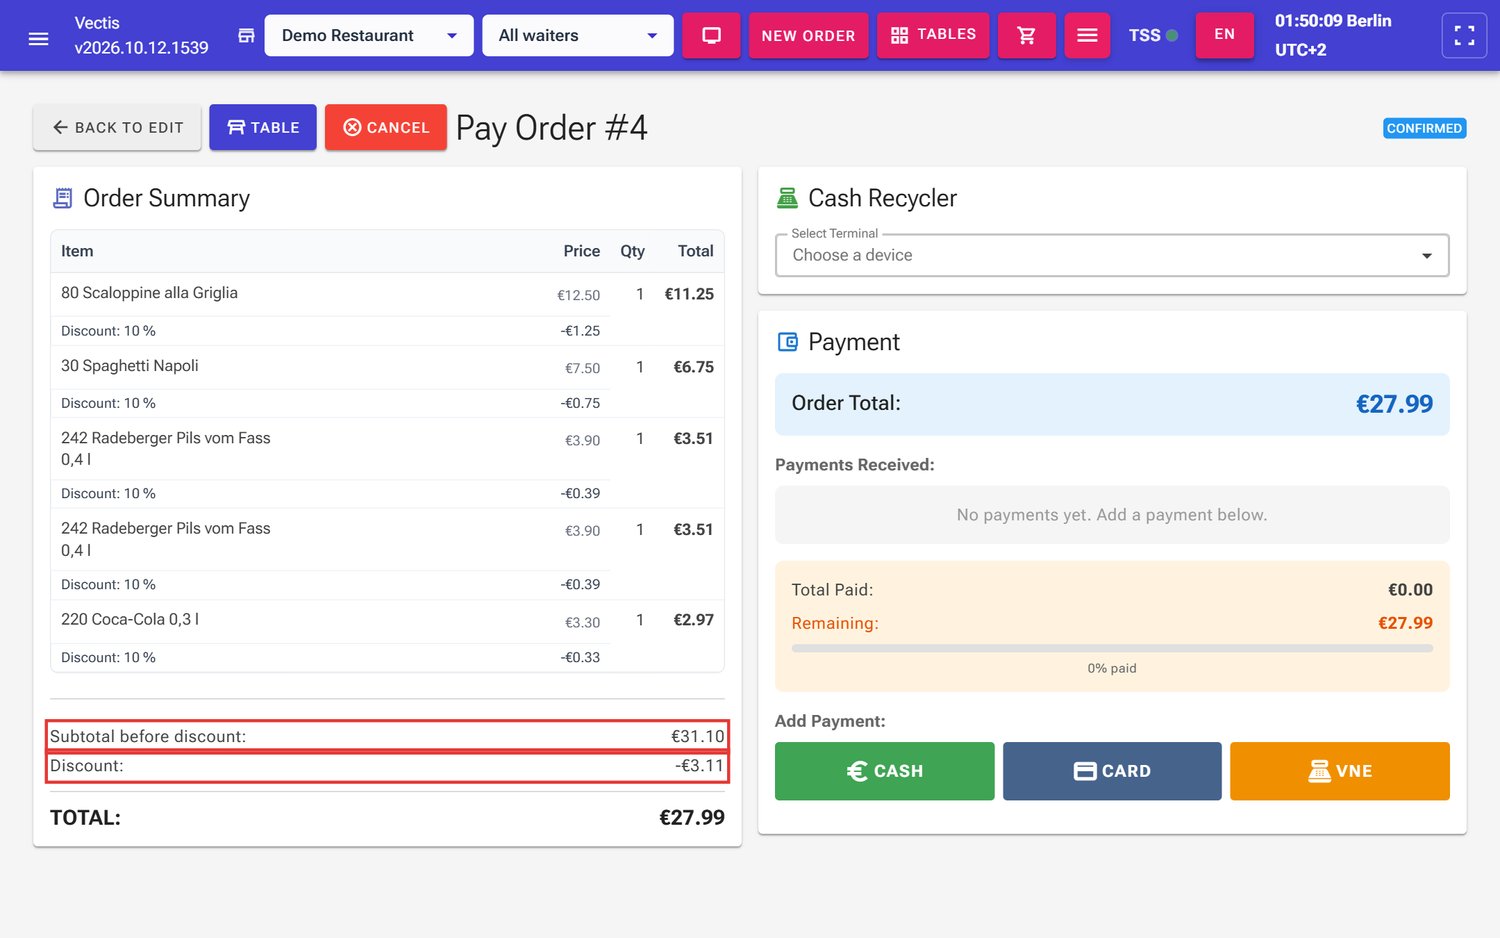Click '220 Coca-Cola 0,3 l' item
This screenshot has width=1500, height=938.
130,619
